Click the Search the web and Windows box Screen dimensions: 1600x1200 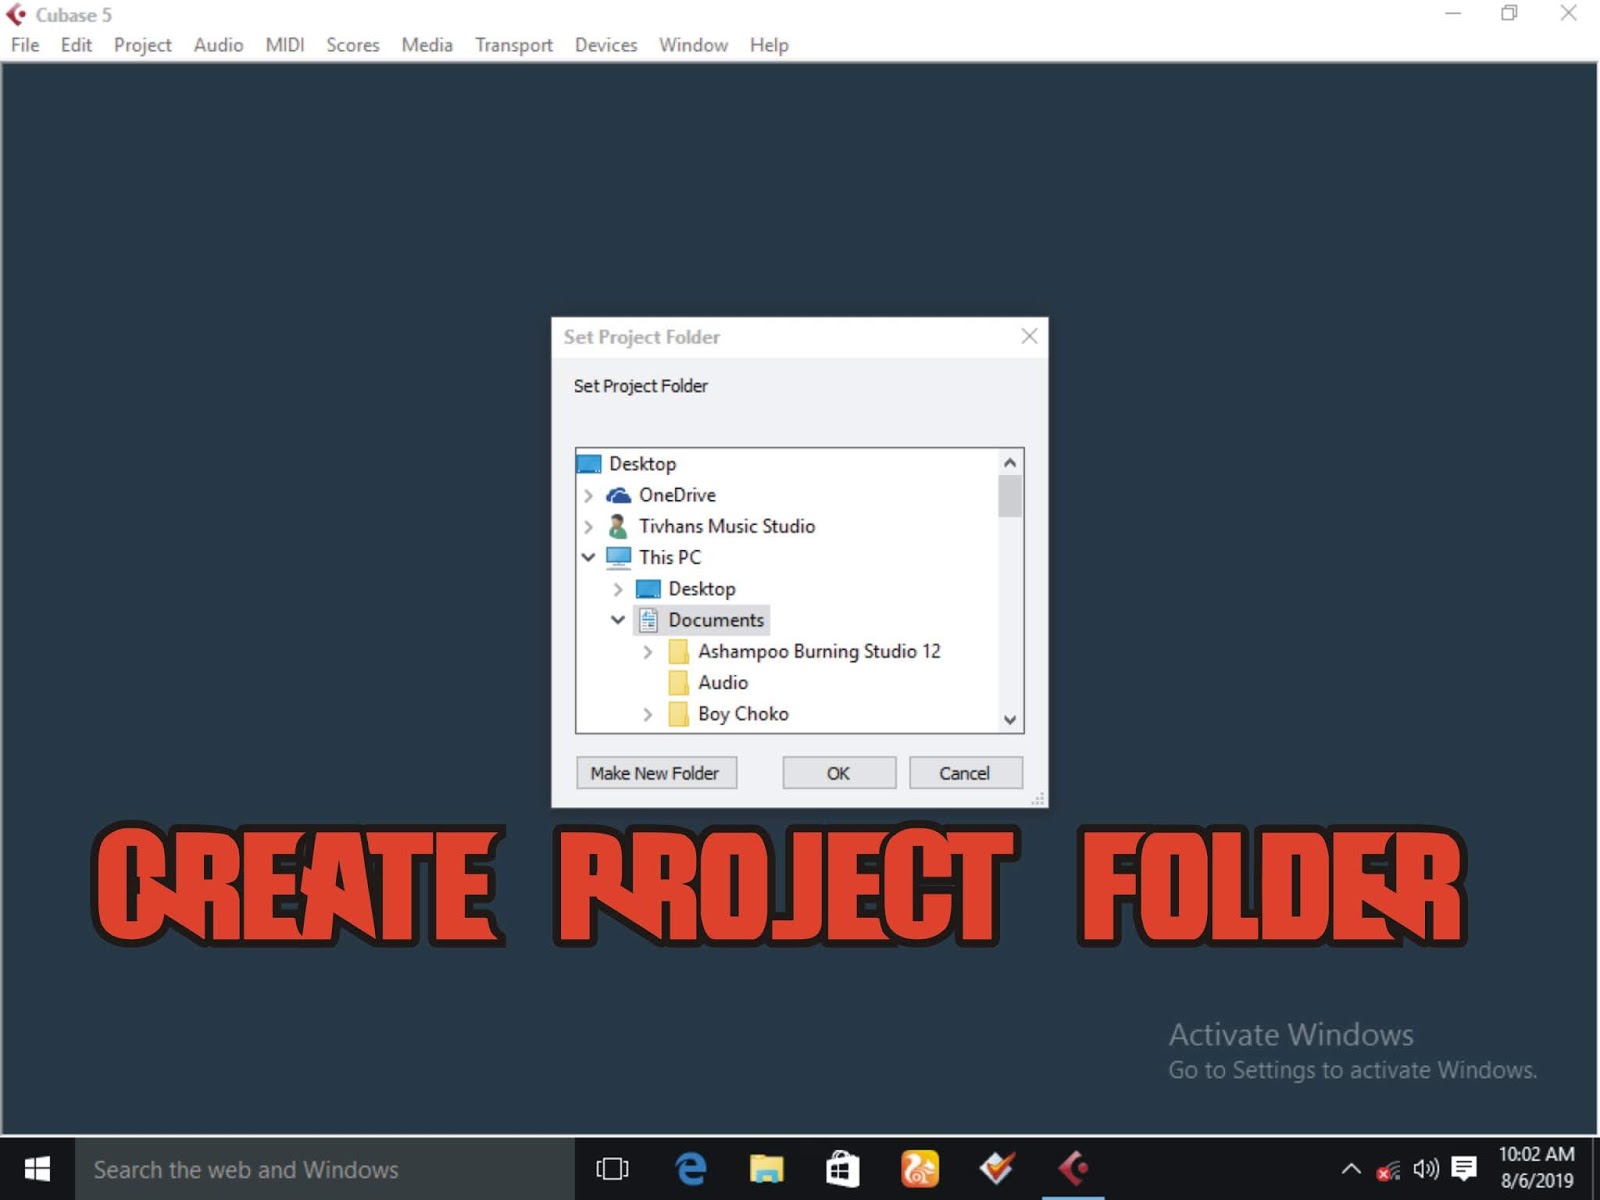pyautogui.click(x=325, y=1169)
